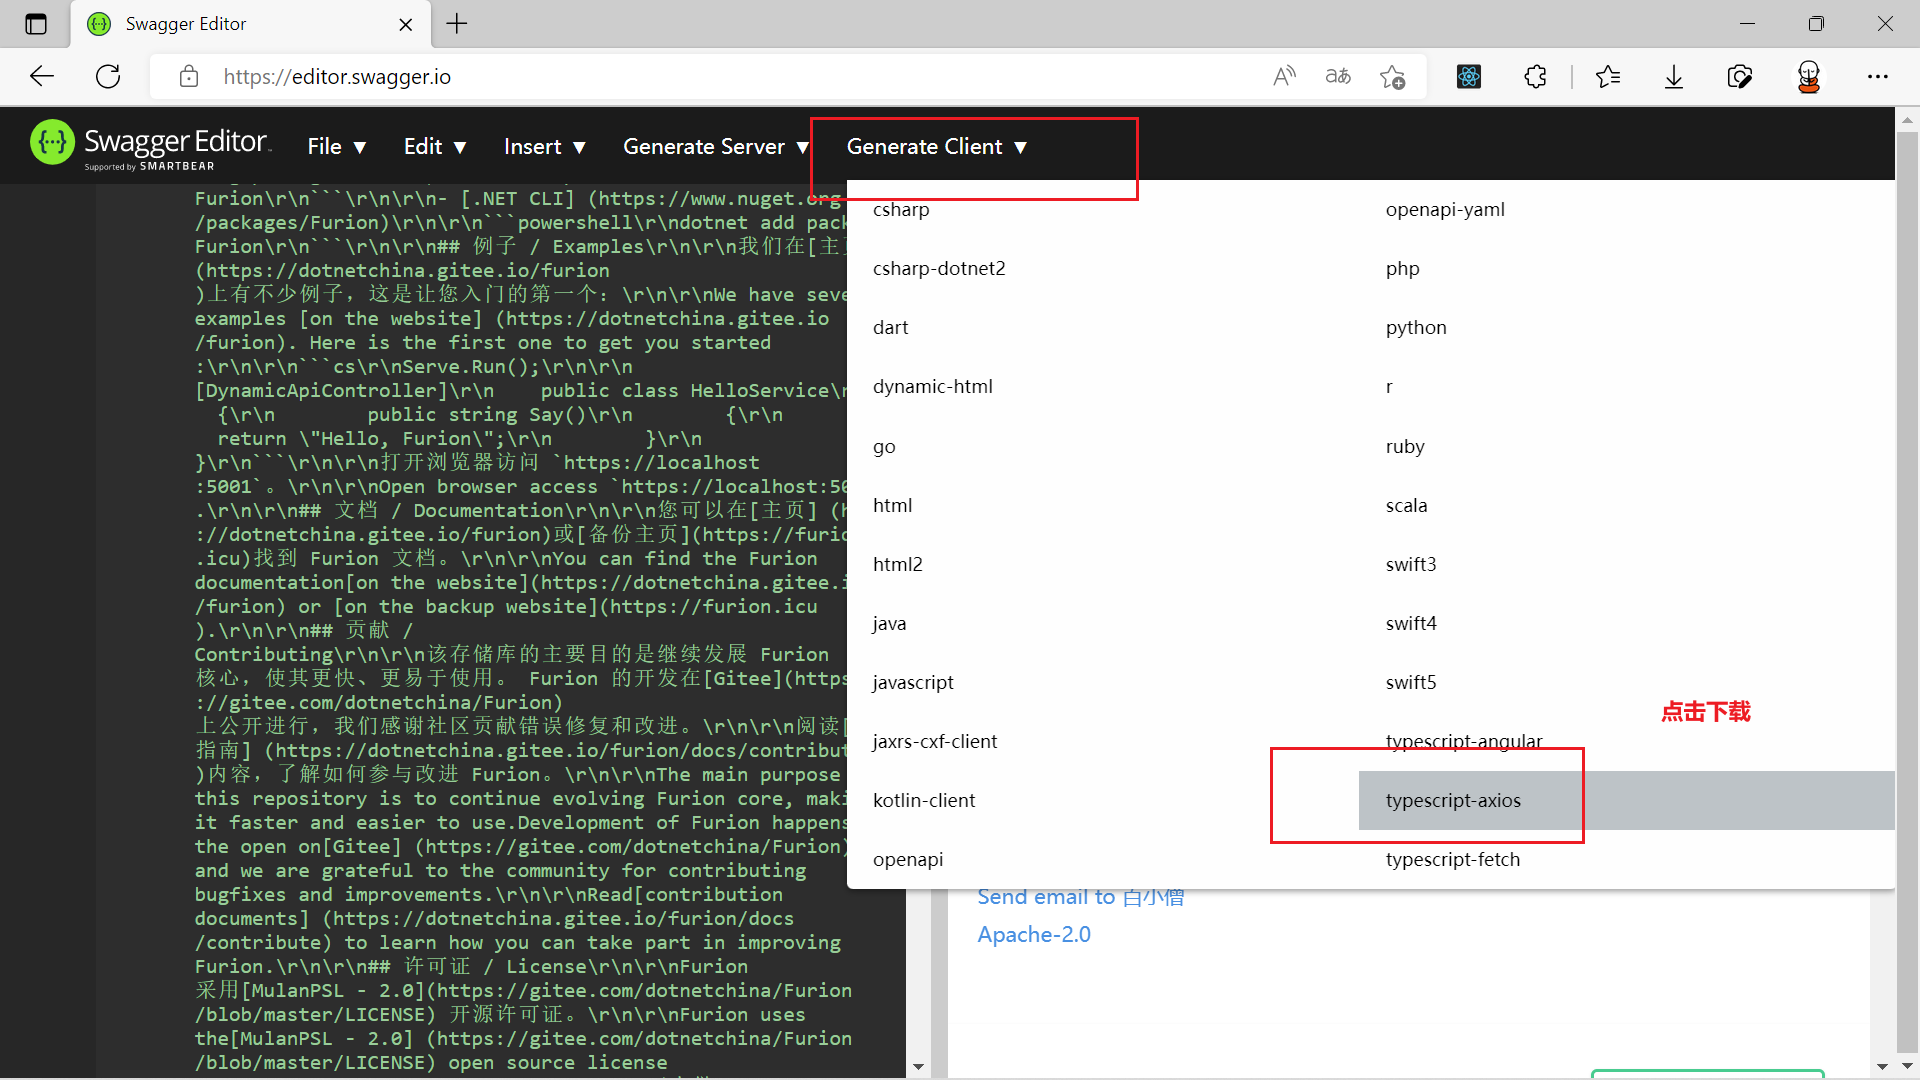Expand the Insert dropdown menu
Image resolution: width=1920 pixels, height=1080 pixels.
click(544, 147)
